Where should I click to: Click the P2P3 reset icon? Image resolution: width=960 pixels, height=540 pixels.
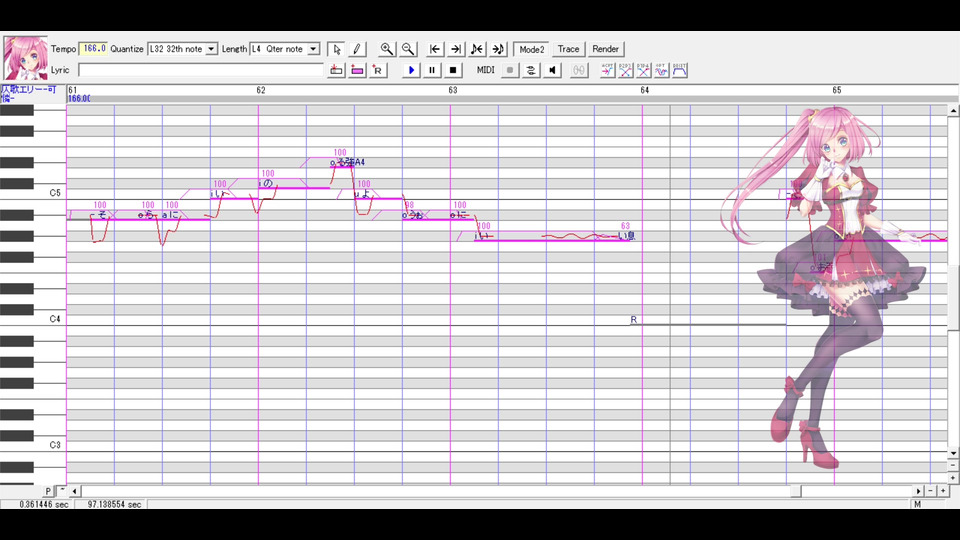(x=625, y=70)
